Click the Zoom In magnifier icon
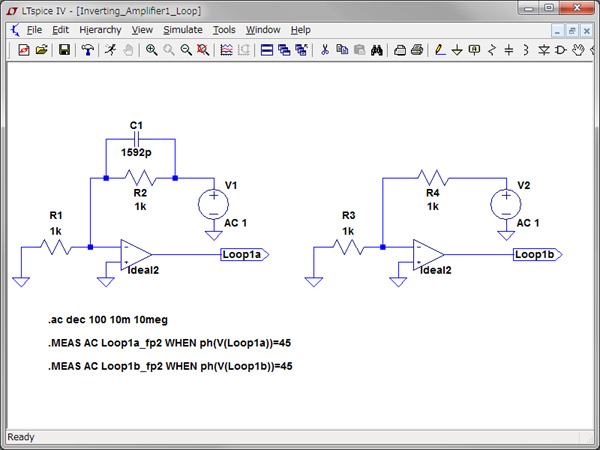 click(152, 50)
